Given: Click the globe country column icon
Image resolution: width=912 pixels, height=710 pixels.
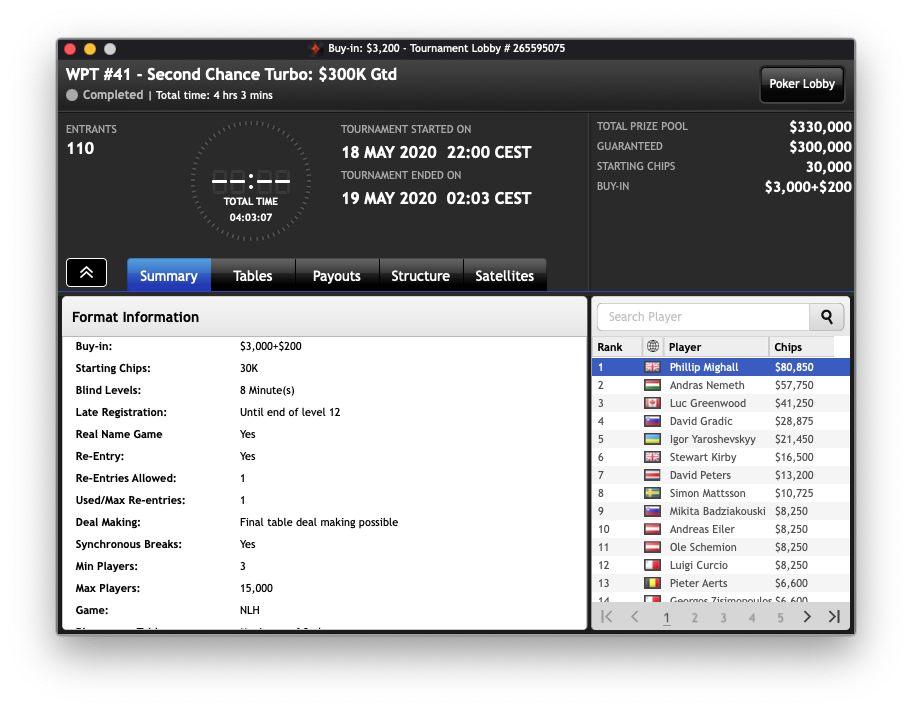Looking at the screenshot, I should [653, 347].
